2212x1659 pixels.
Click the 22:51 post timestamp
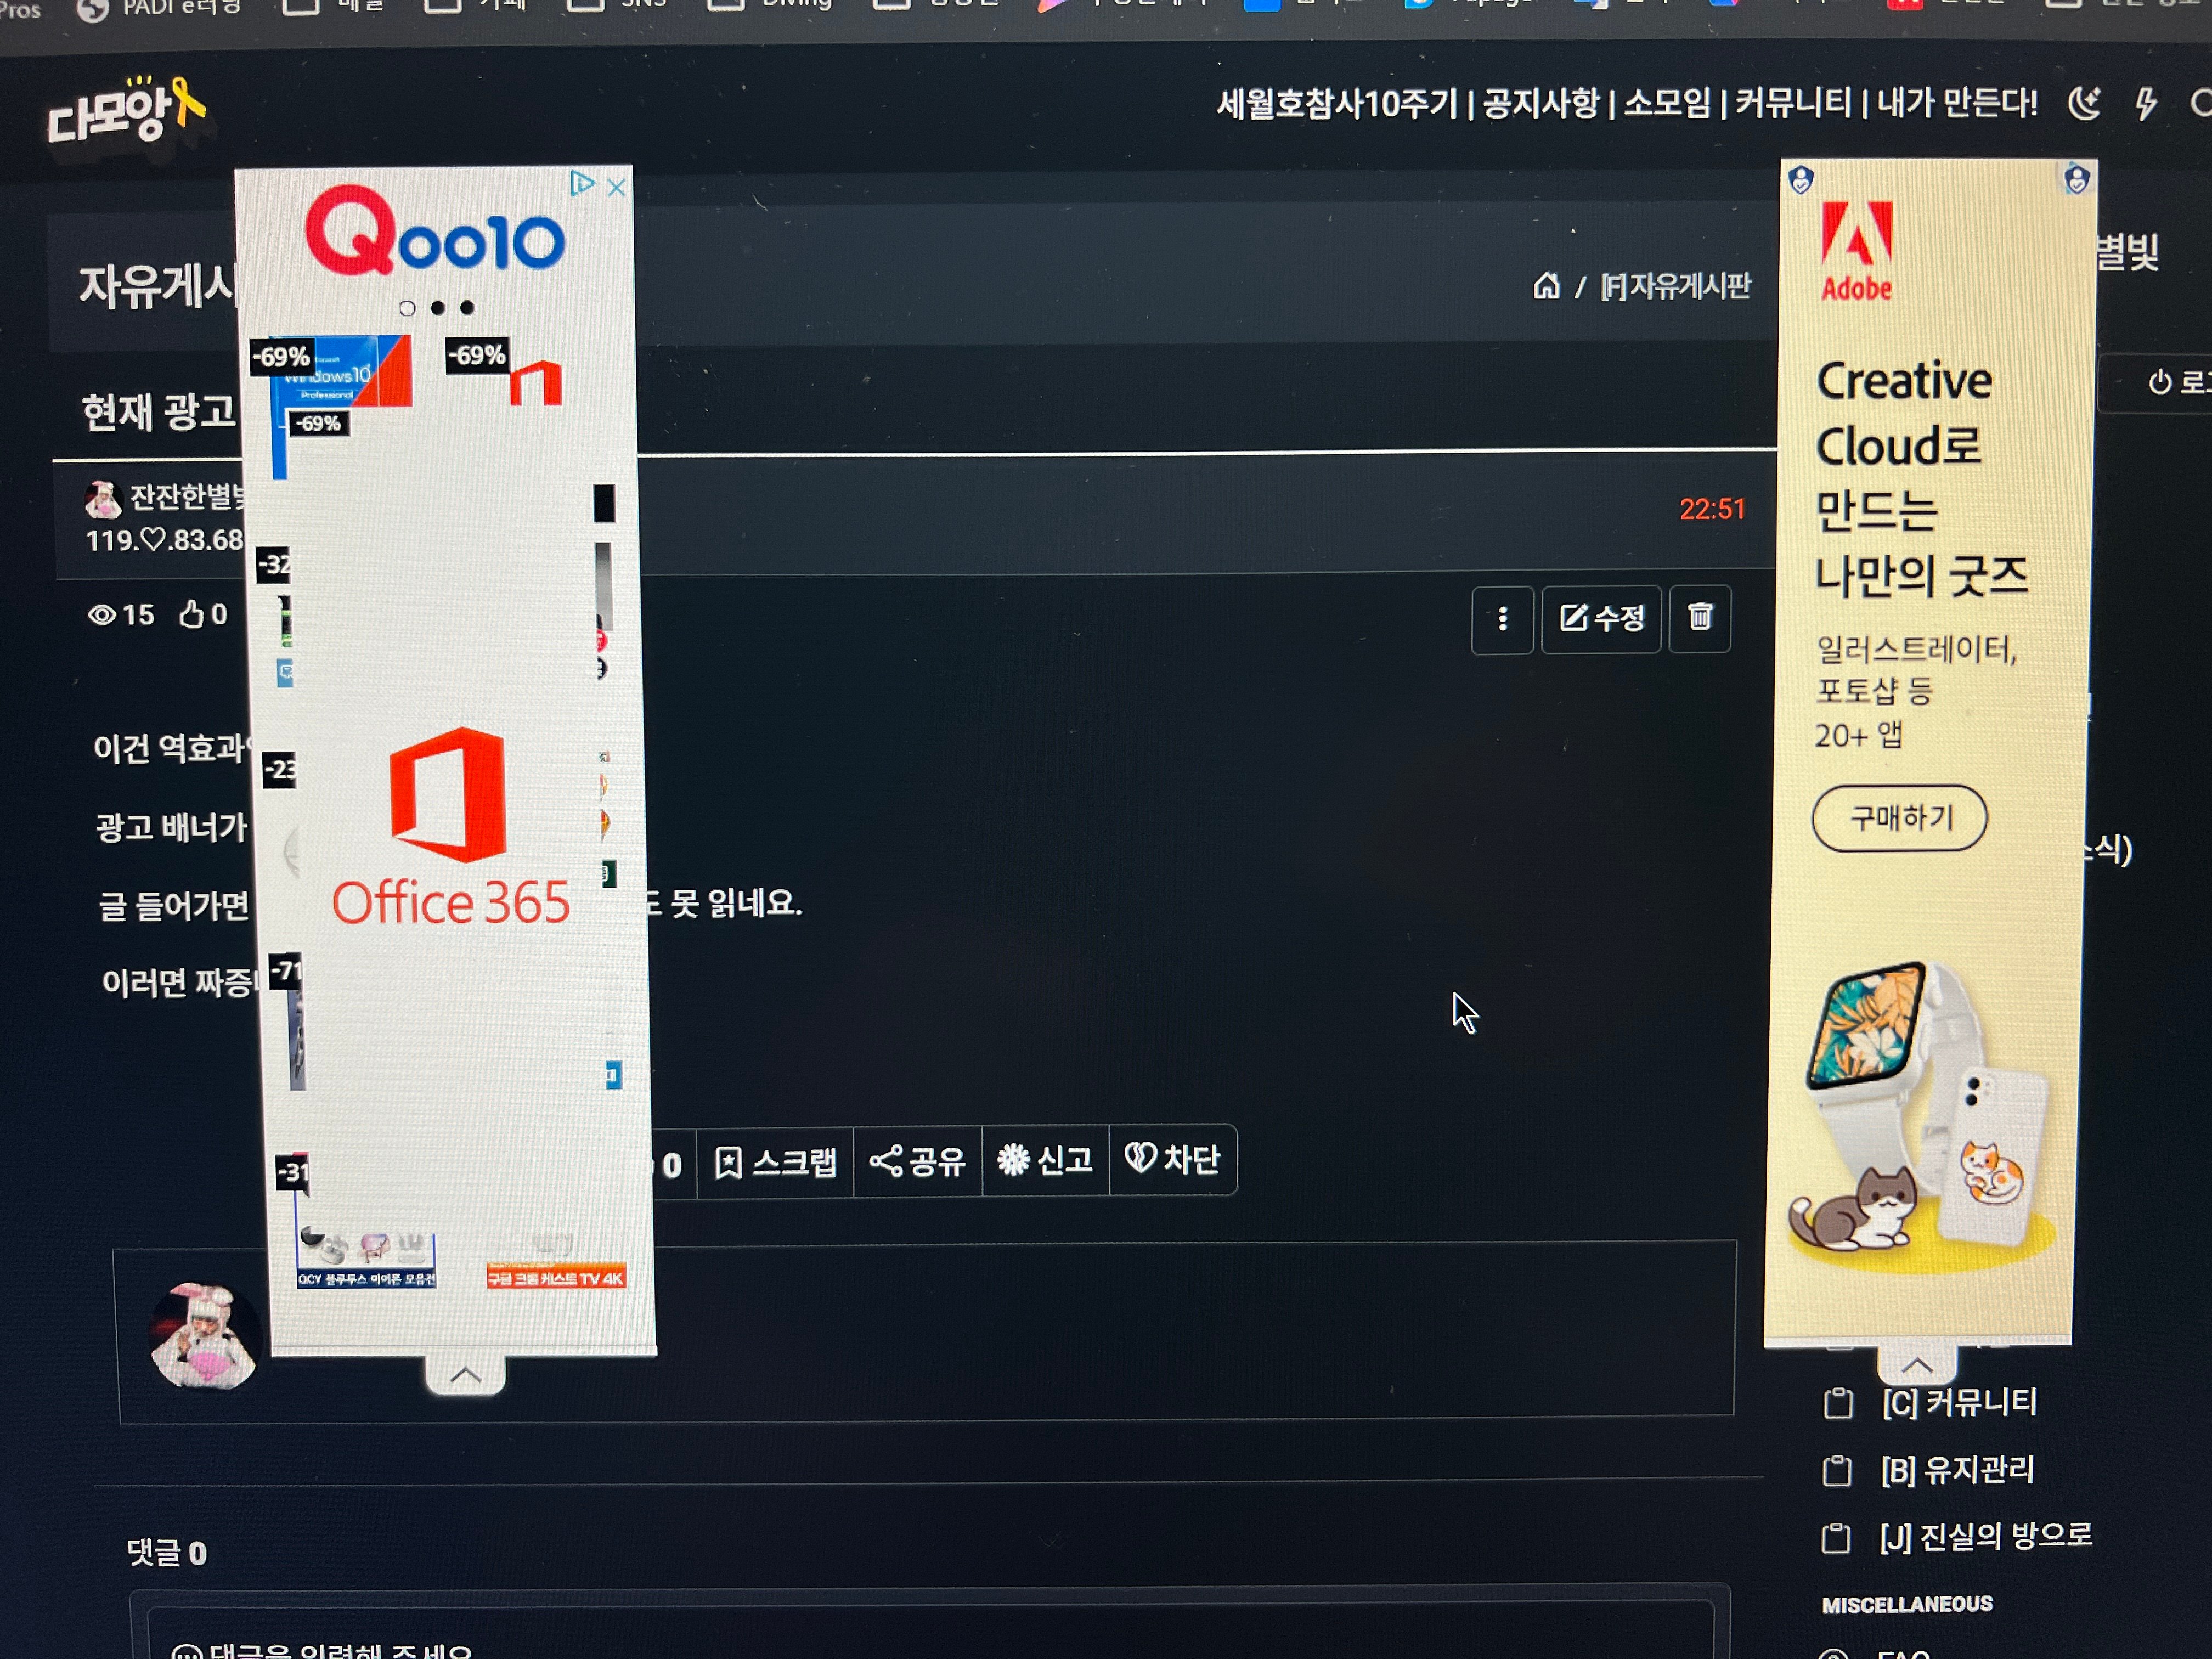pos(1712,509)
